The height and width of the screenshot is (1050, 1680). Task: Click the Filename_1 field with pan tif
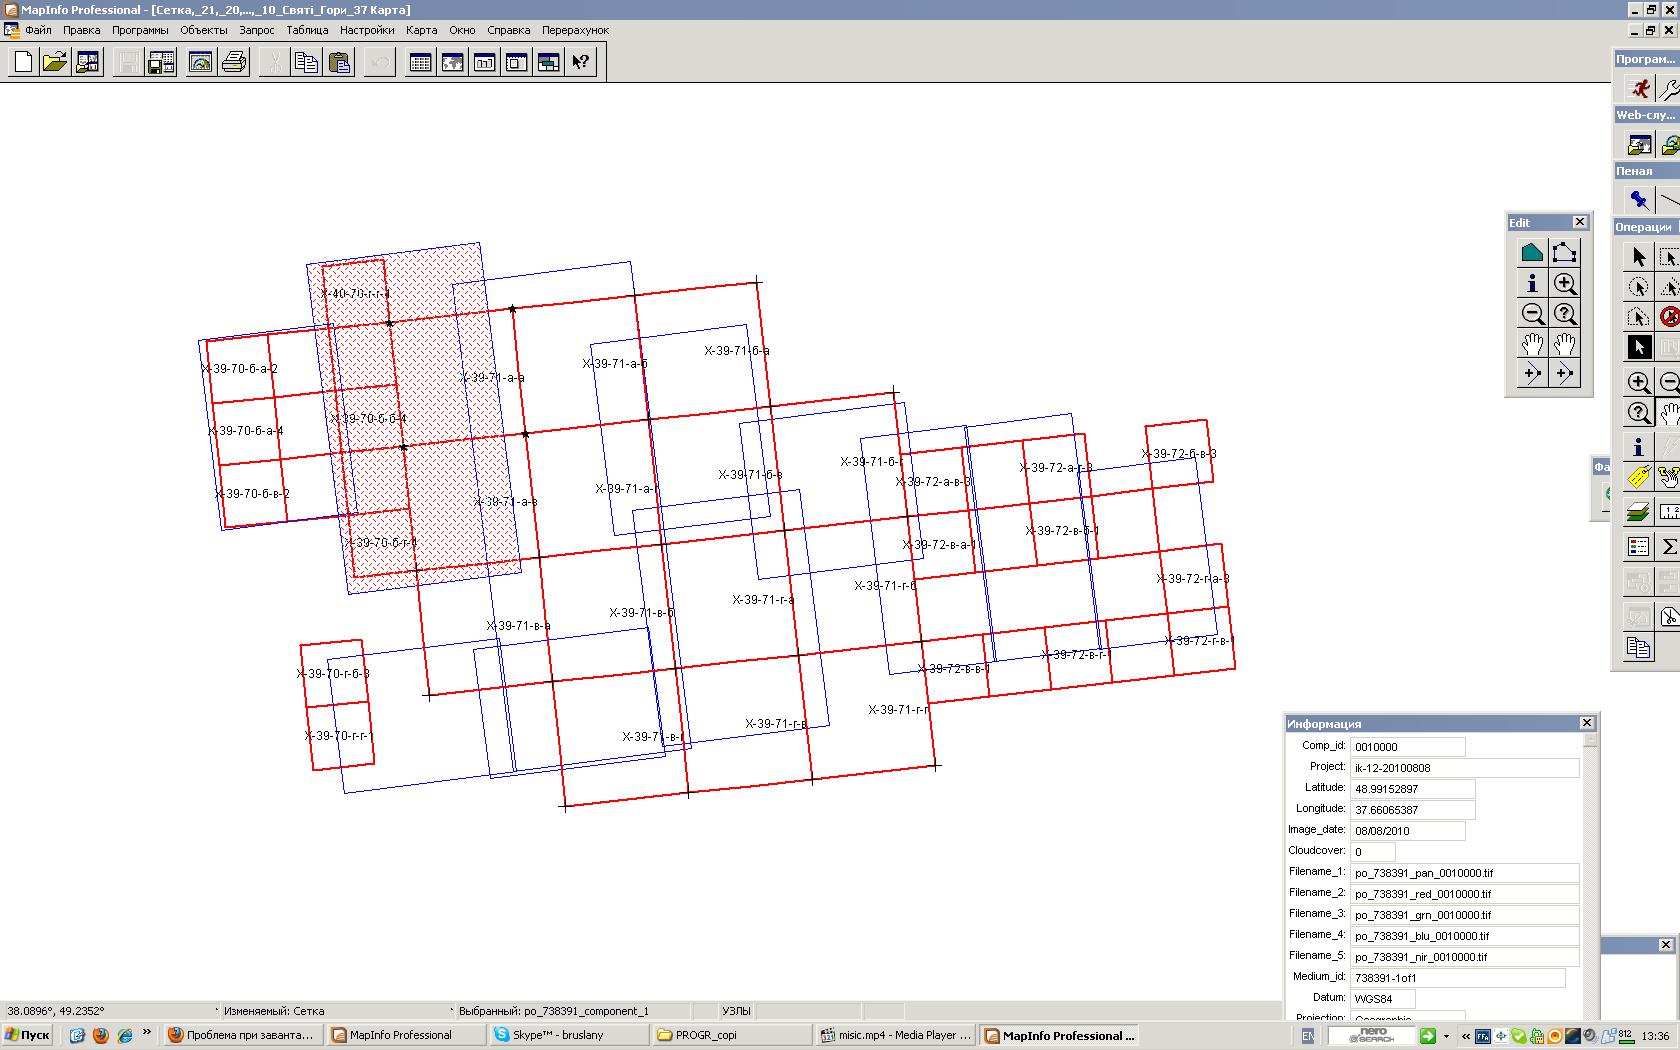click(x=1464, y=873)
